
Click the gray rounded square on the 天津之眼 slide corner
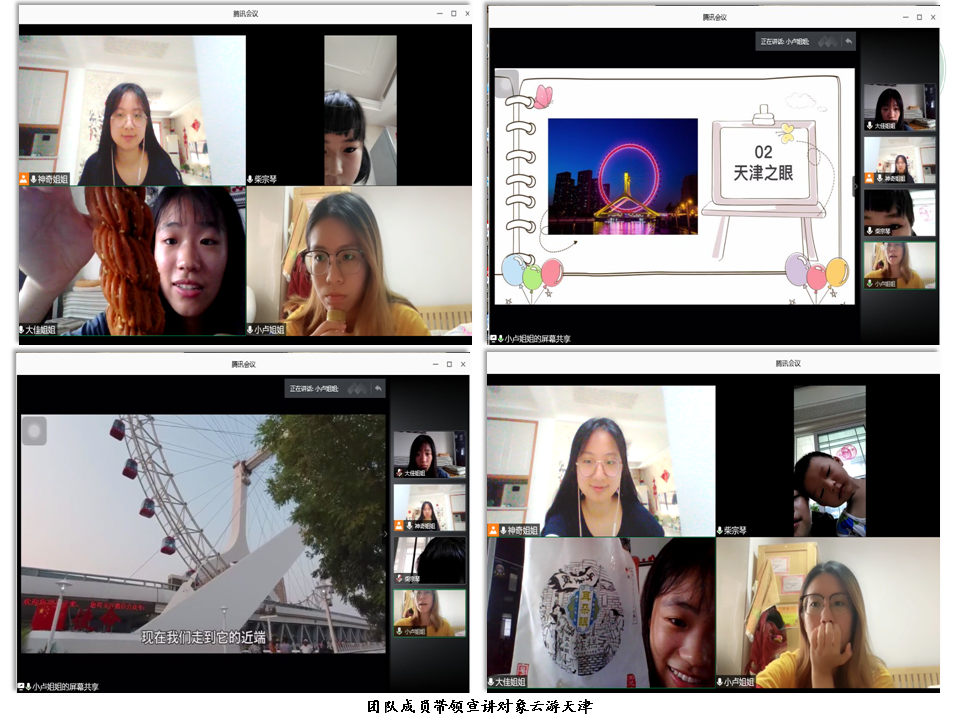pyautogui.click(x=507, y=82)
